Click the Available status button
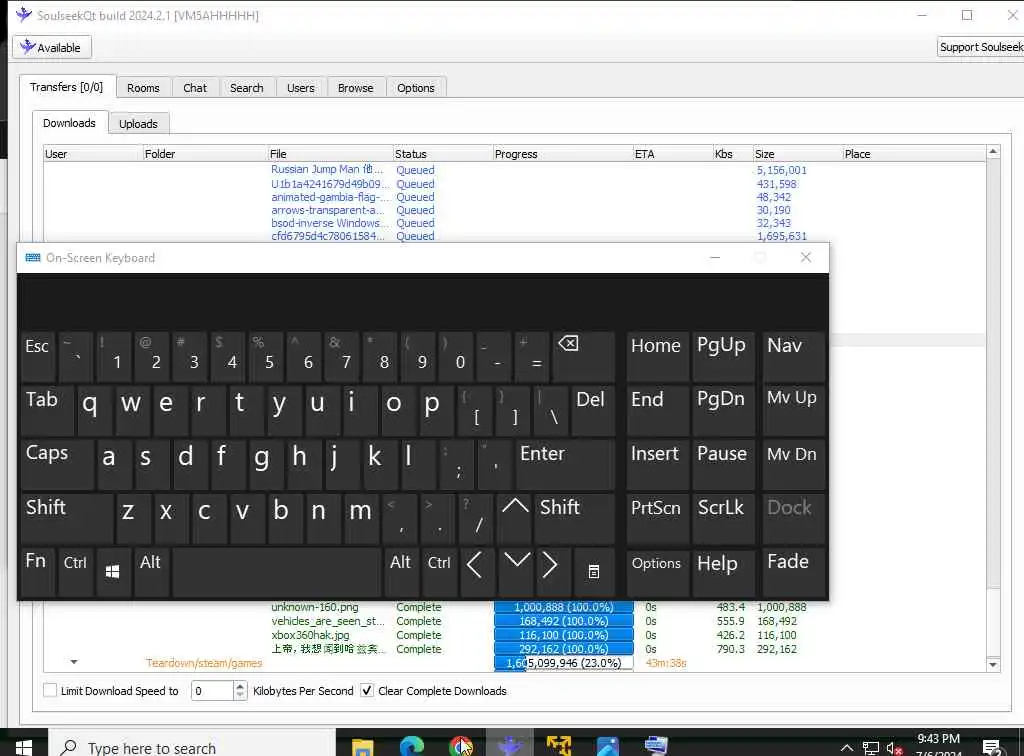Image resolution: width=1024 pixels, height=756 pixels. click(52, 48)
